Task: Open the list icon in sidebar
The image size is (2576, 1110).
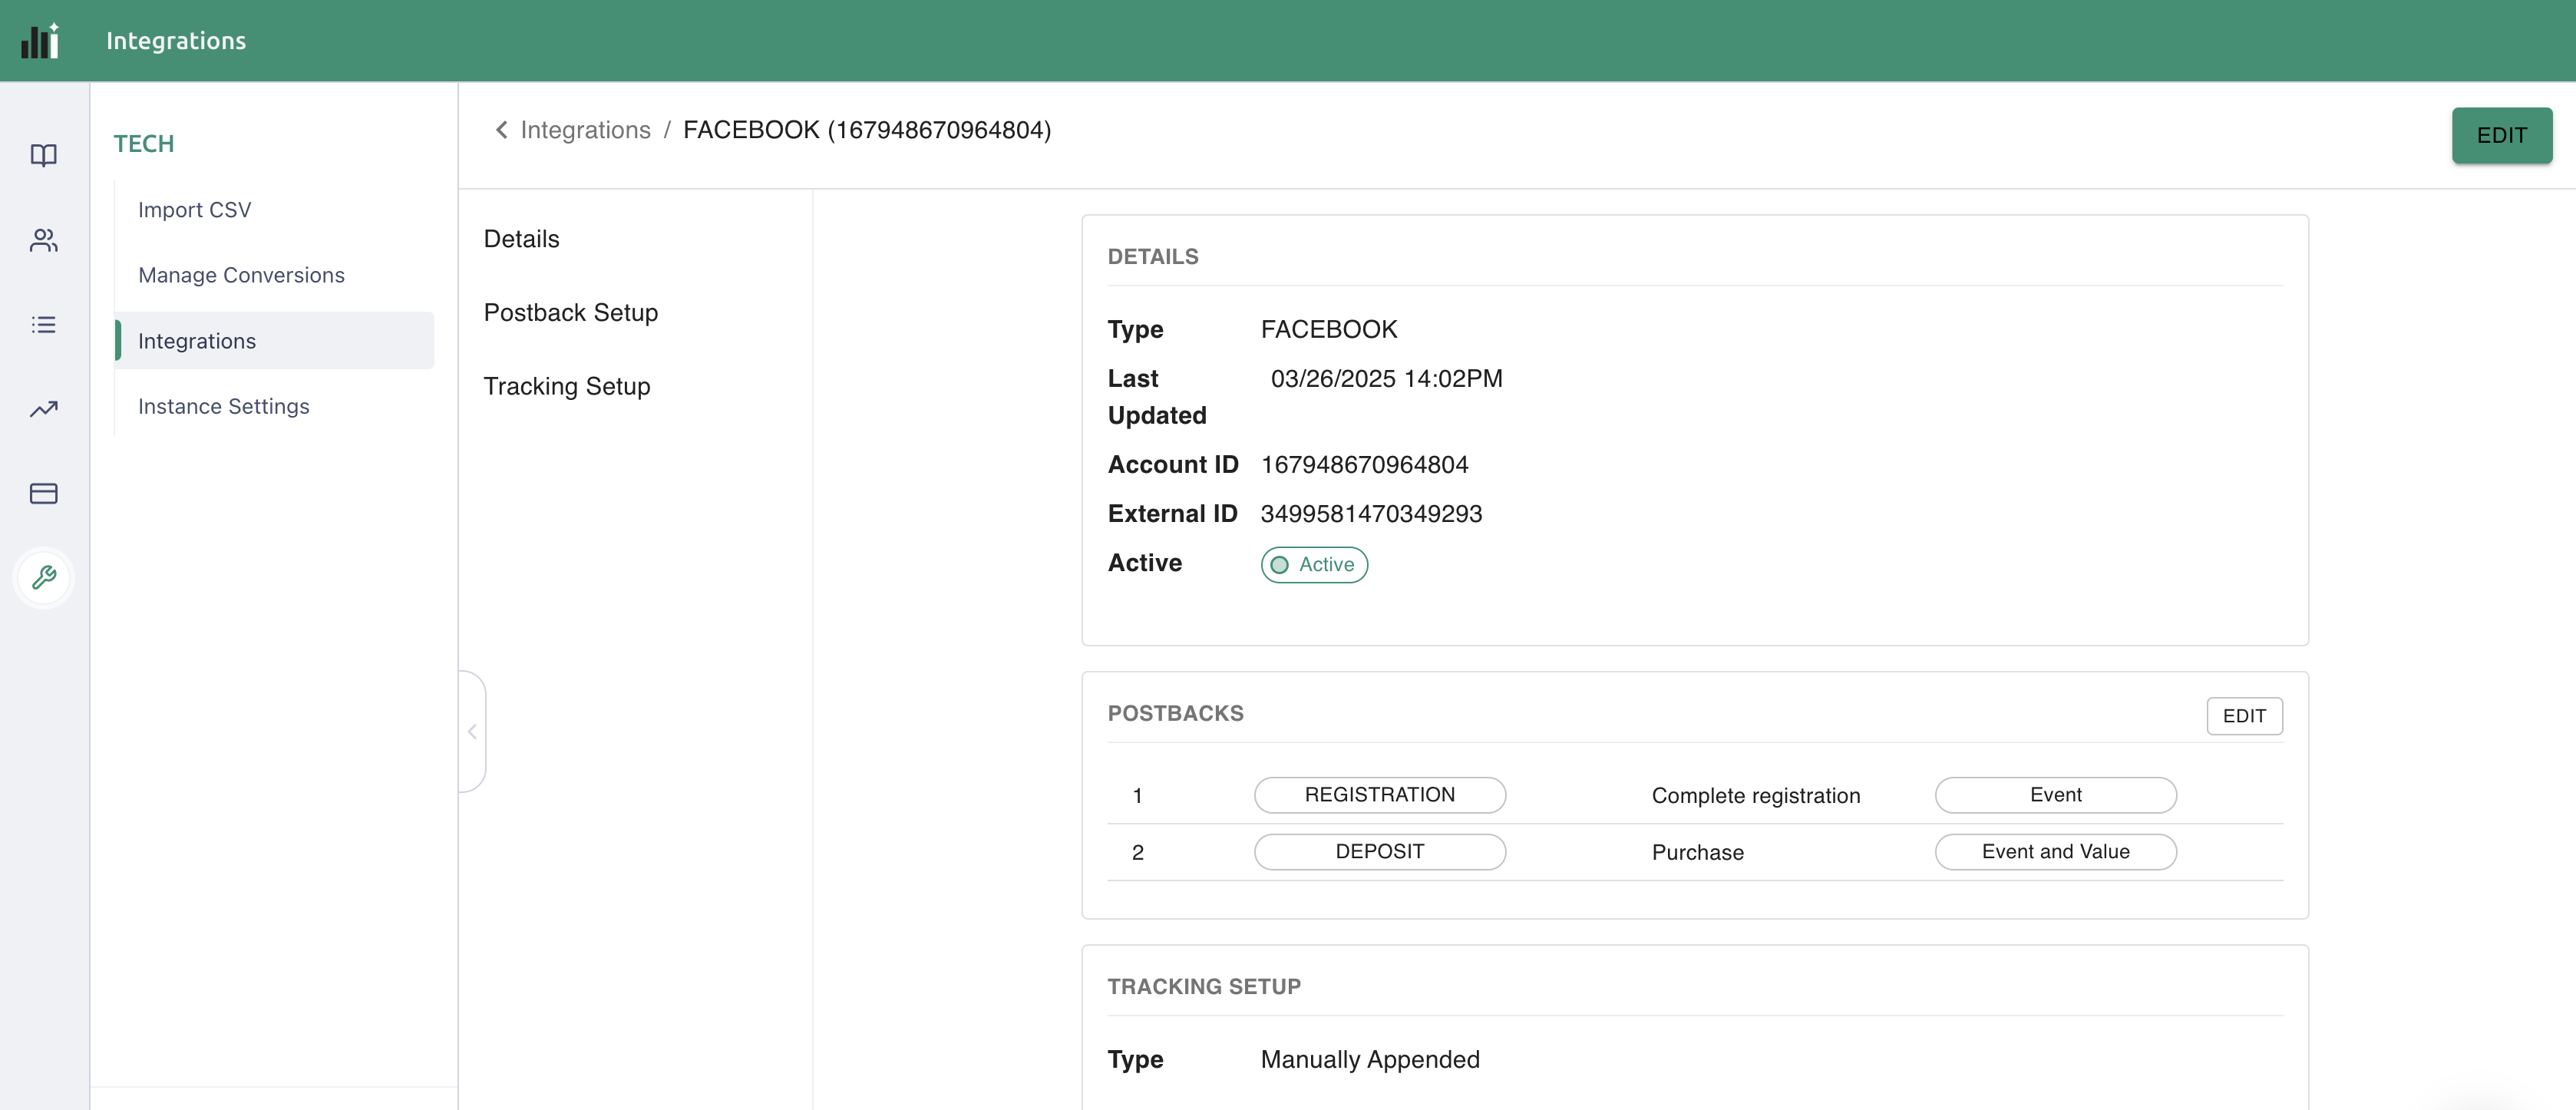Action: pos(43,325)
